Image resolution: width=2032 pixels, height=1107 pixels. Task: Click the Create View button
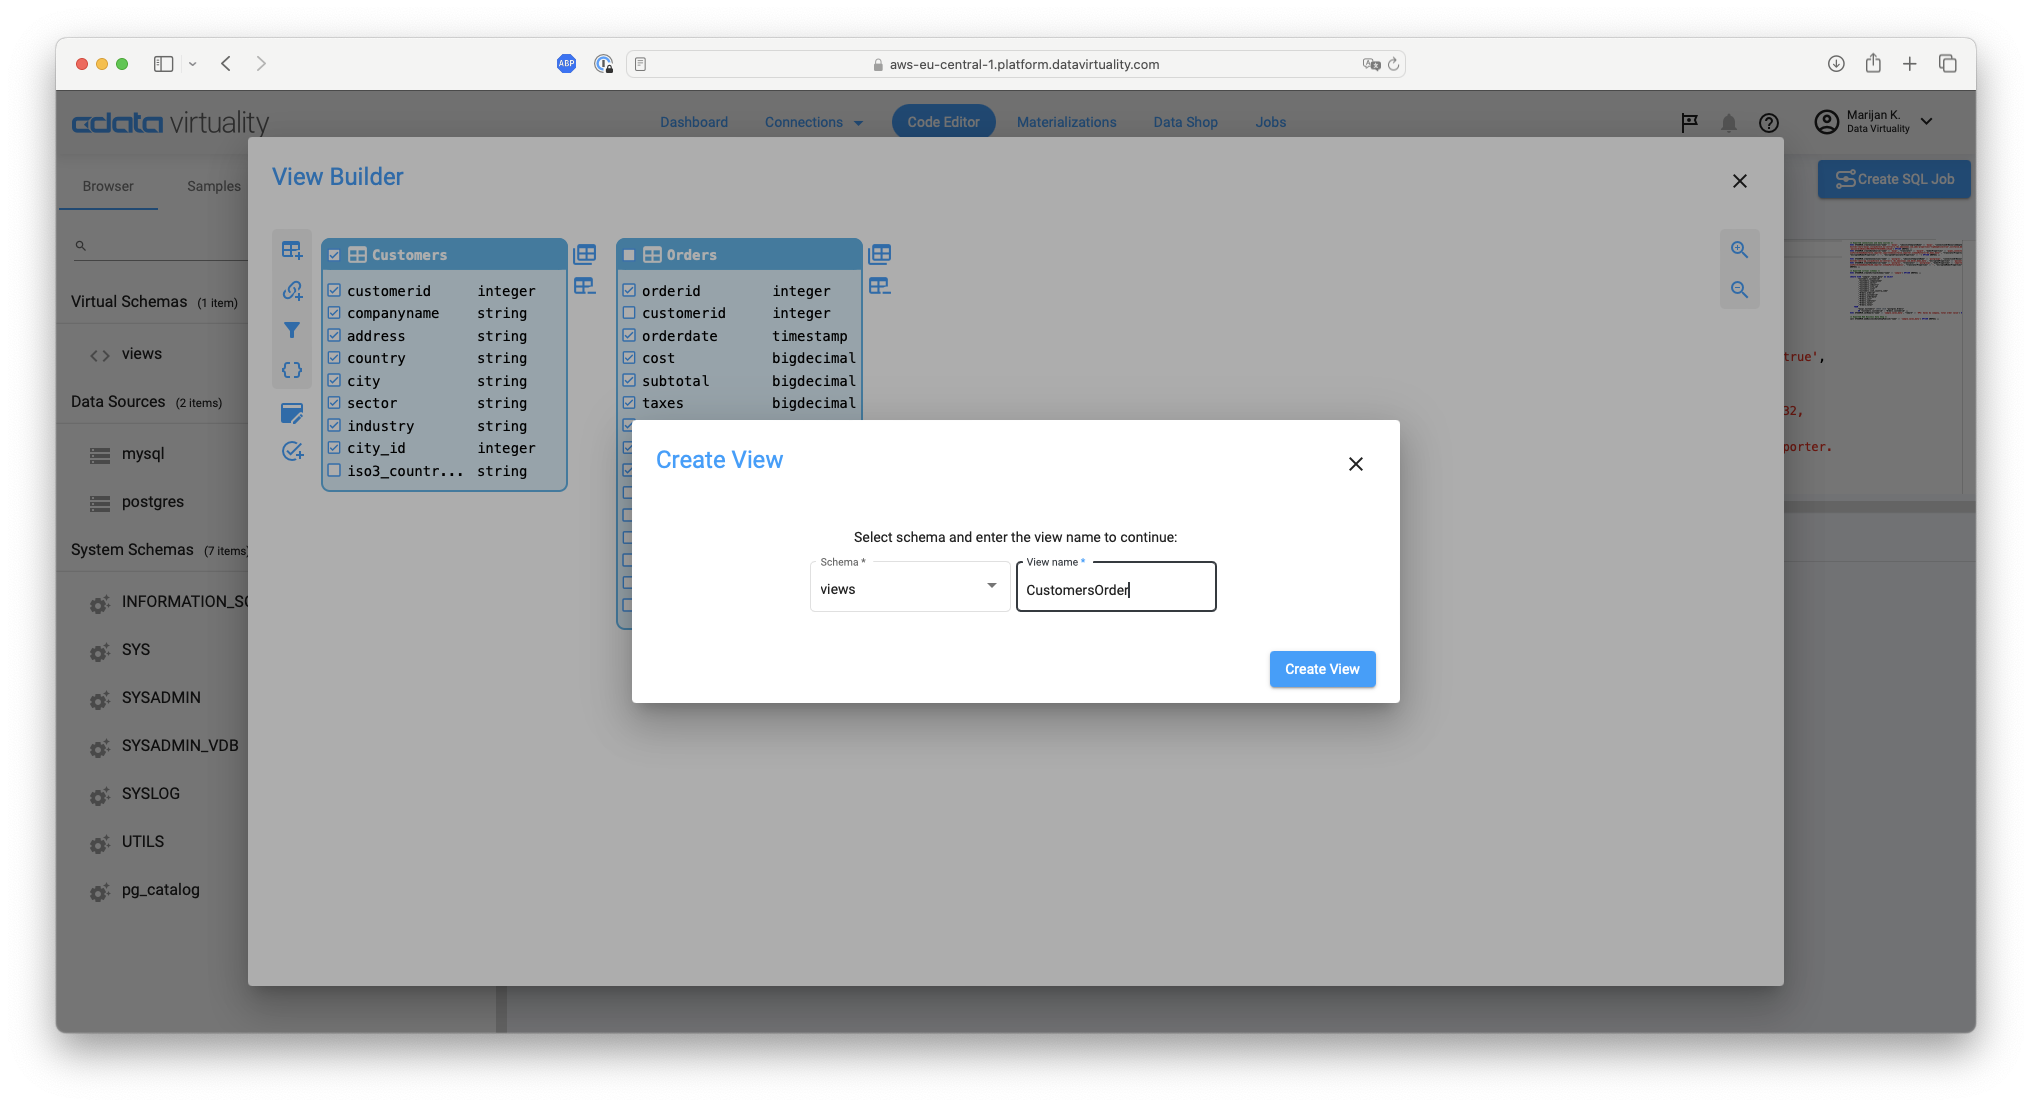coord(1322,669)
